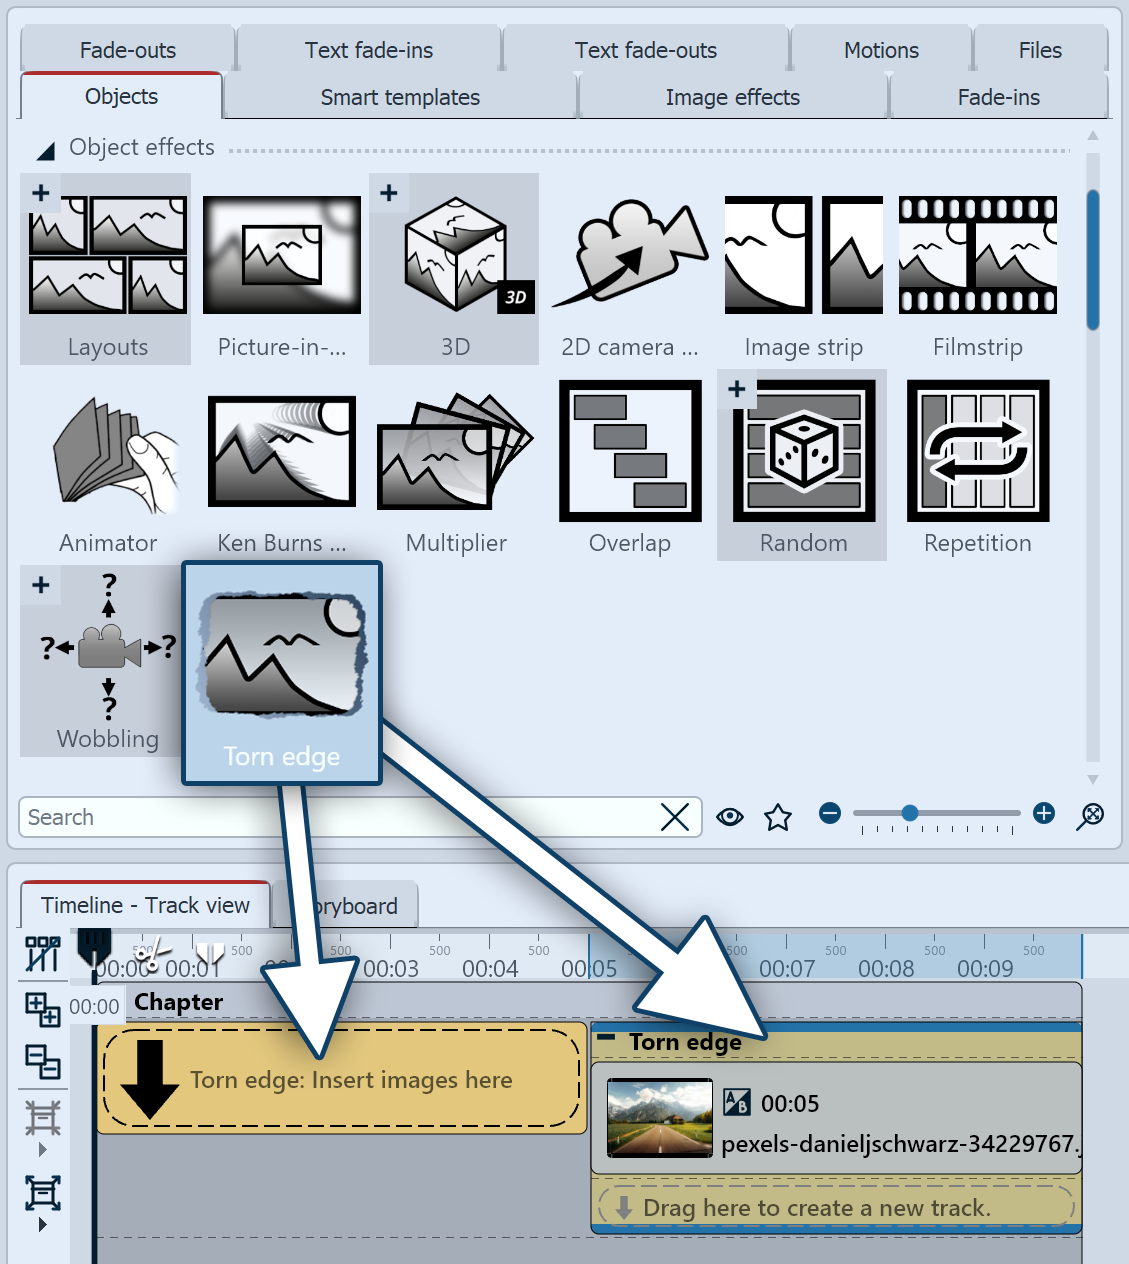Screen dimensions: 1129x1264
Task: Open the Smart templates tab
Action: pyautogui.click(x=400, y=97)
